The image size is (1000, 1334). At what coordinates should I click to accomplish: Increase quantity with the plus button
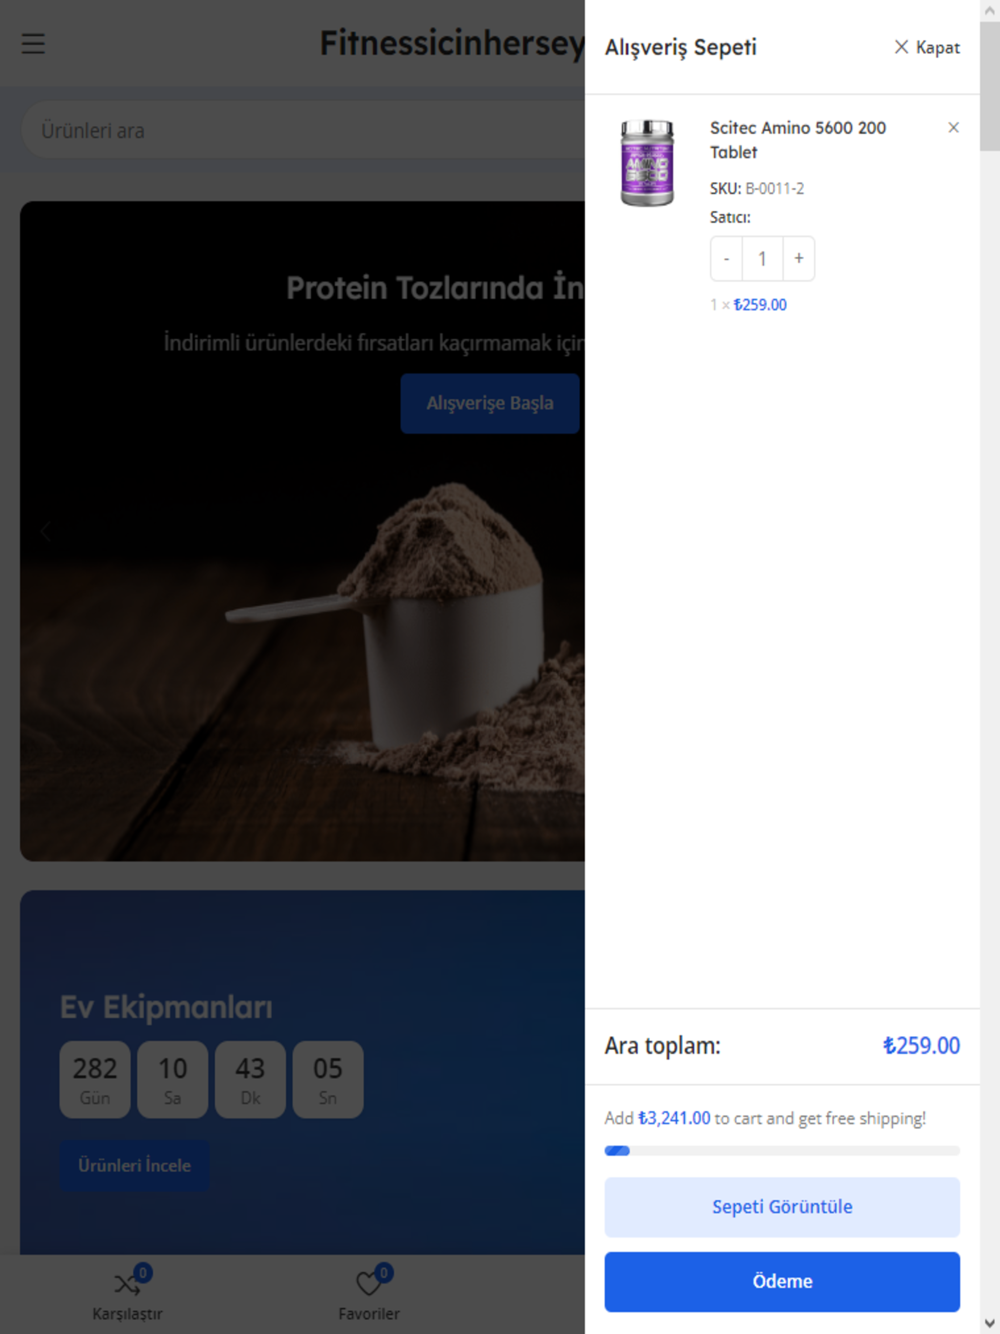coord(799,259)
